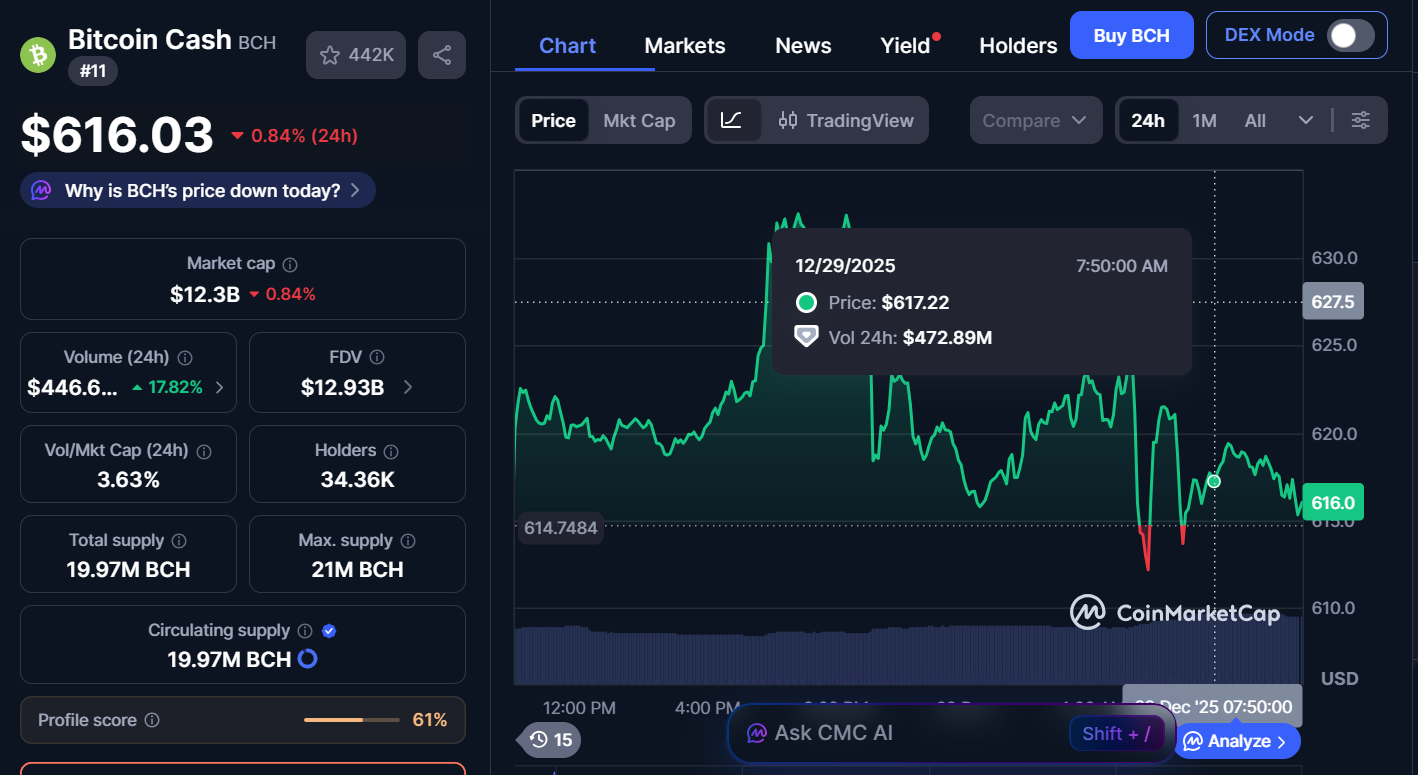Switch chart from Price to Mkt Cap

(639, 120)
